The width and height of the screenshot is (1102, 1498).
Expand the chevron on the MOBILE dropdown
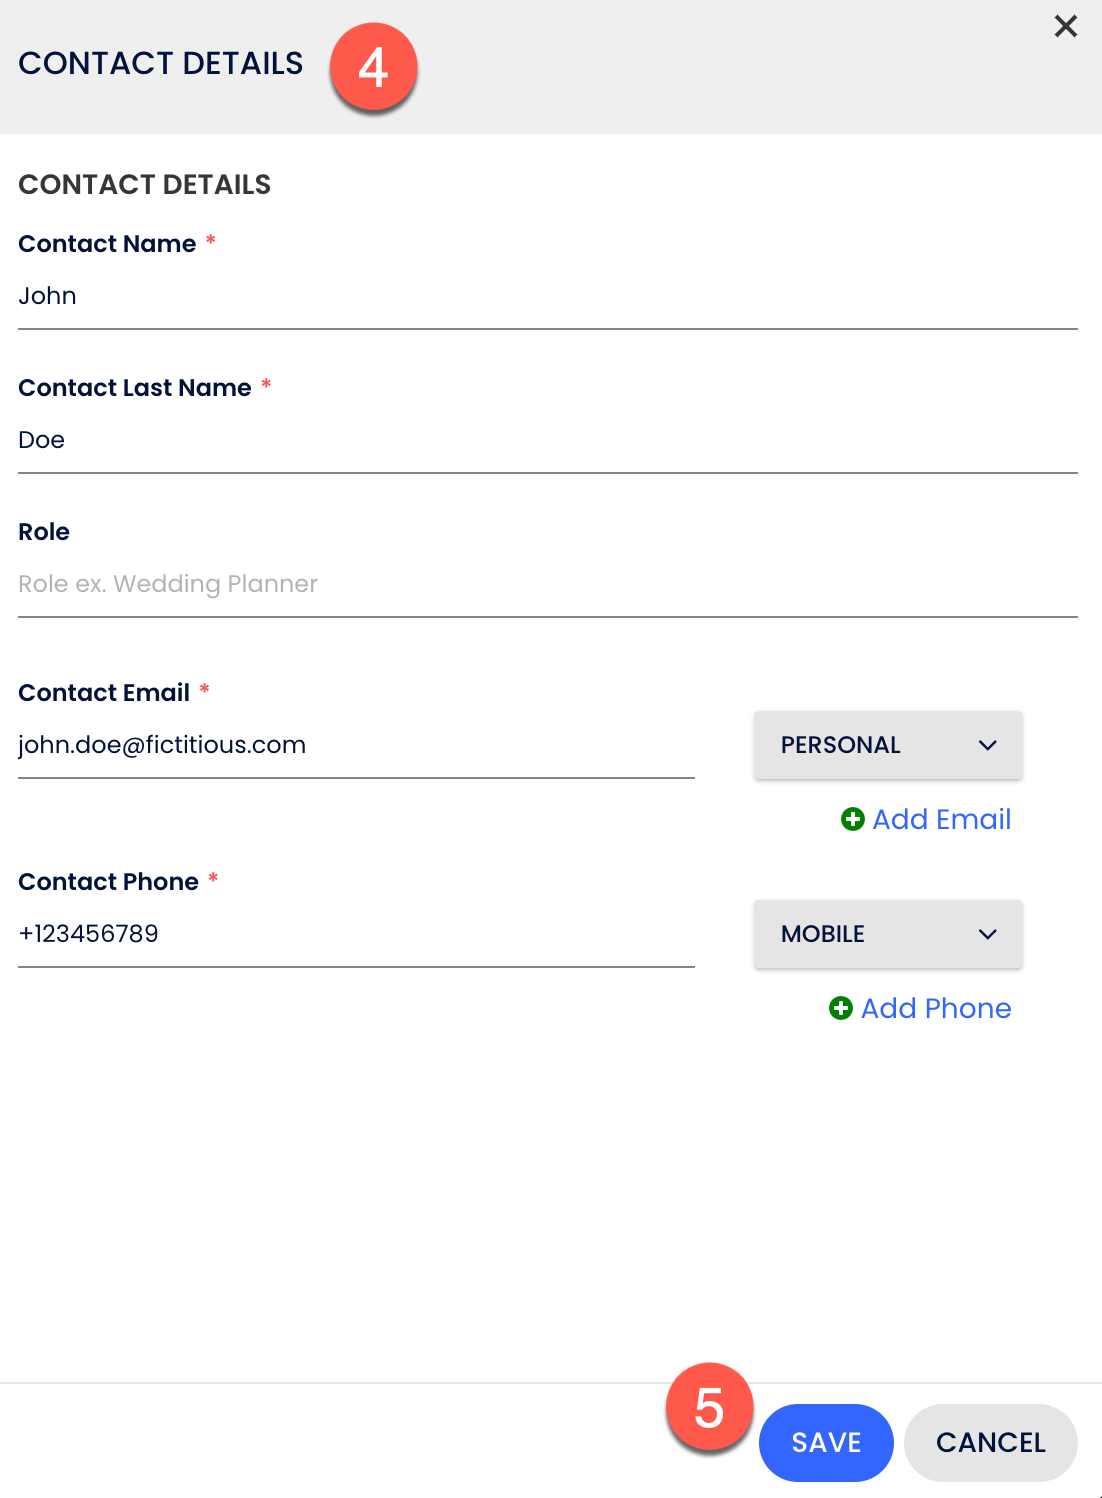tap(988, 934)
